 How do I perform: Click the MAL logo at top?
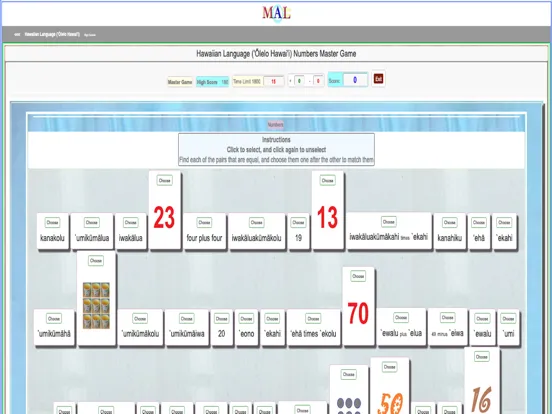[276, 13]
